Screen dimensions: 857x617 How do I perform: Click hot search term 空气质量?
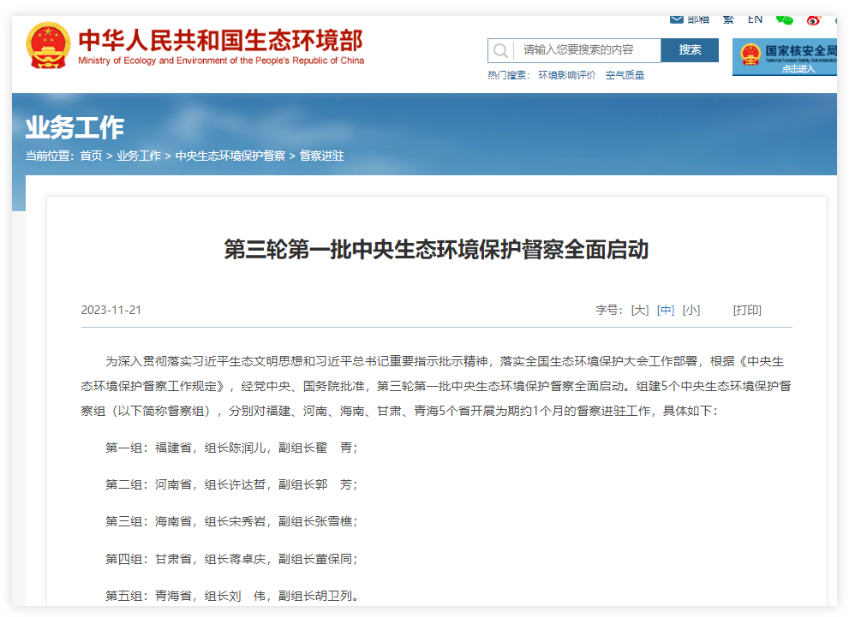click(624, 75)
